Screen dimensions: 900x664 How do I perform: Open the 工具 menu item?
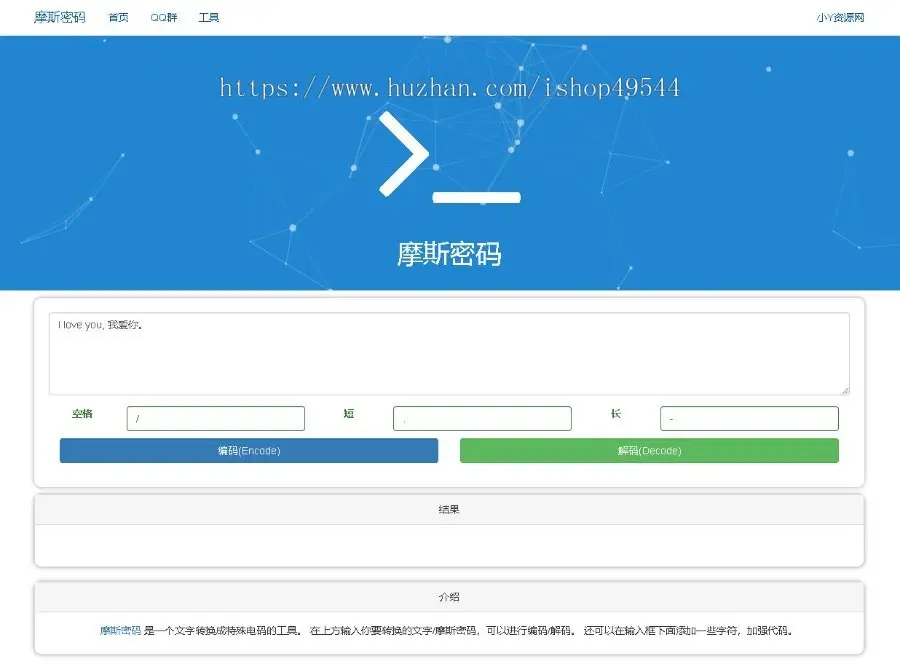pos(208,17)
